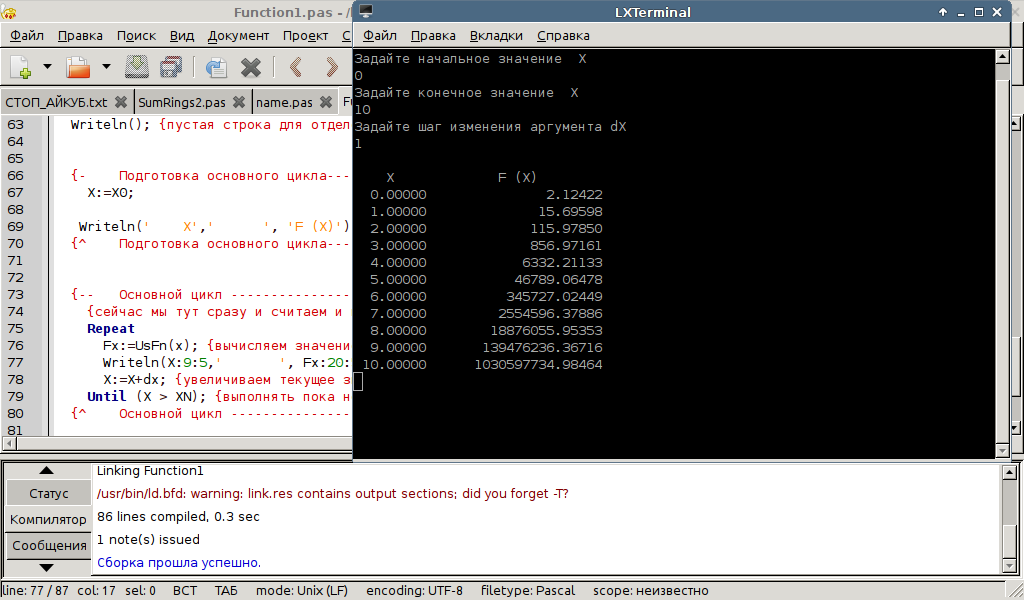Screen dimensions: 1024x600
Task: Select the Статус message tab
Action: 48,494
